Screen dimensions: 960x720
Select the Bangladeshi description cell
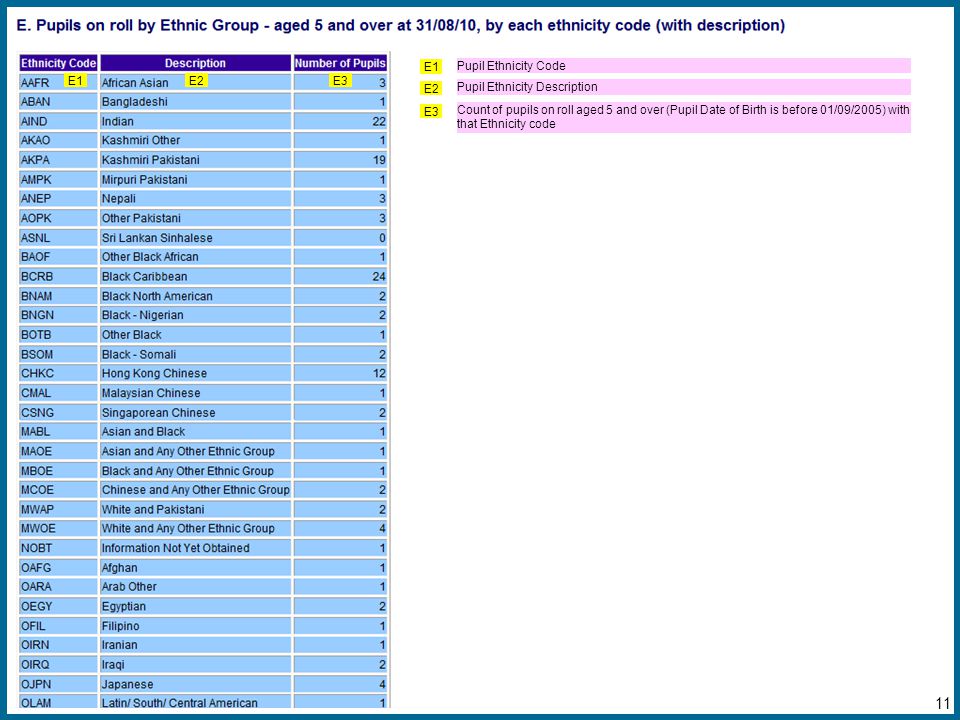[x=195, y=102]
